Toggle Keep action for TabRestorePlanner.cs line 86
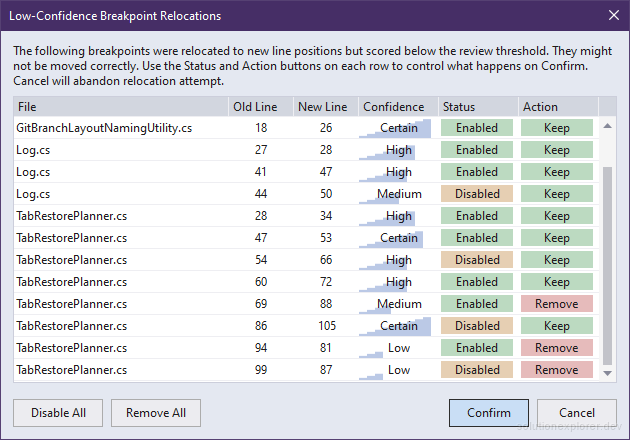630x440 pixels. pos(556,326)
